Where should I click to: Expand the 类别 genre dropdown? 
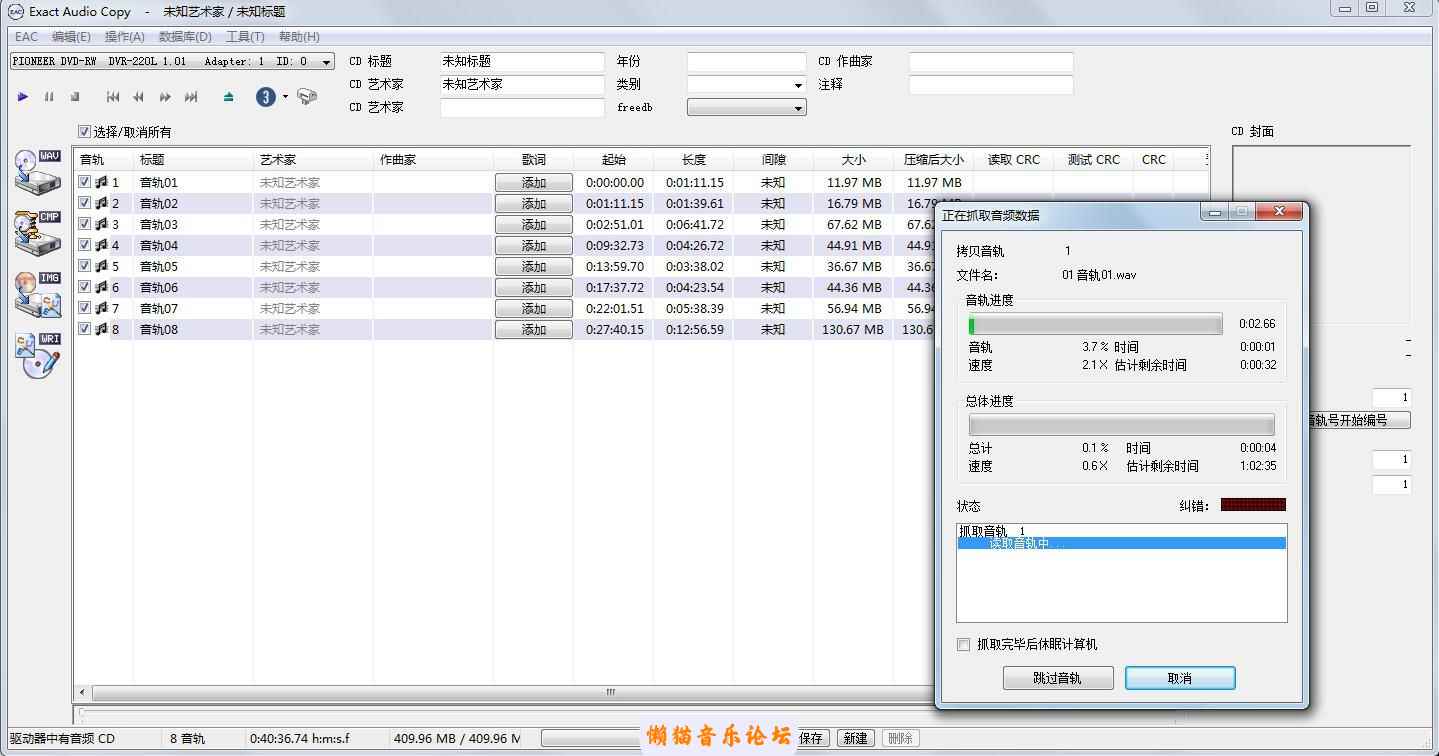746,85
